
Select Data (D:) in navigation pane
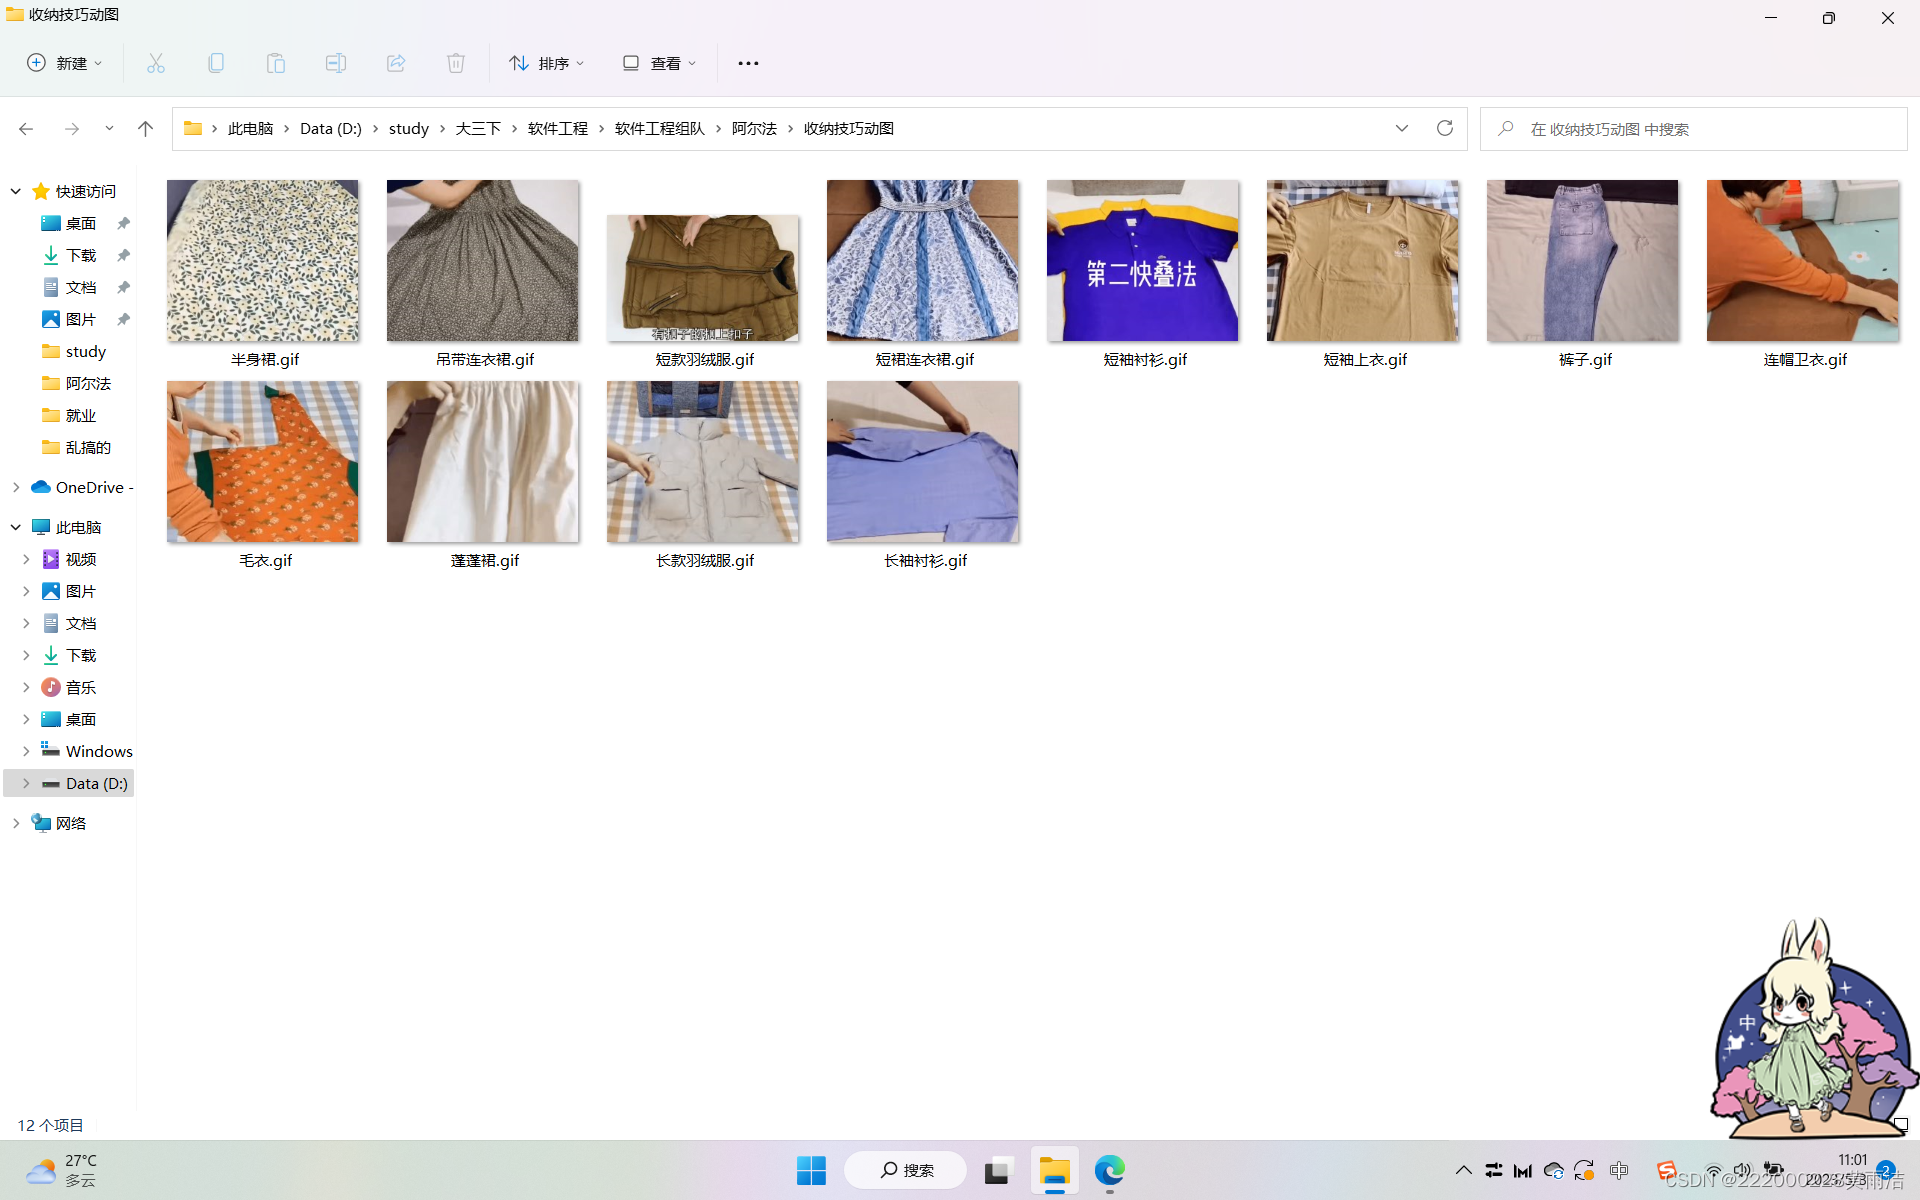pyautogui.click(x=96, y=783)
